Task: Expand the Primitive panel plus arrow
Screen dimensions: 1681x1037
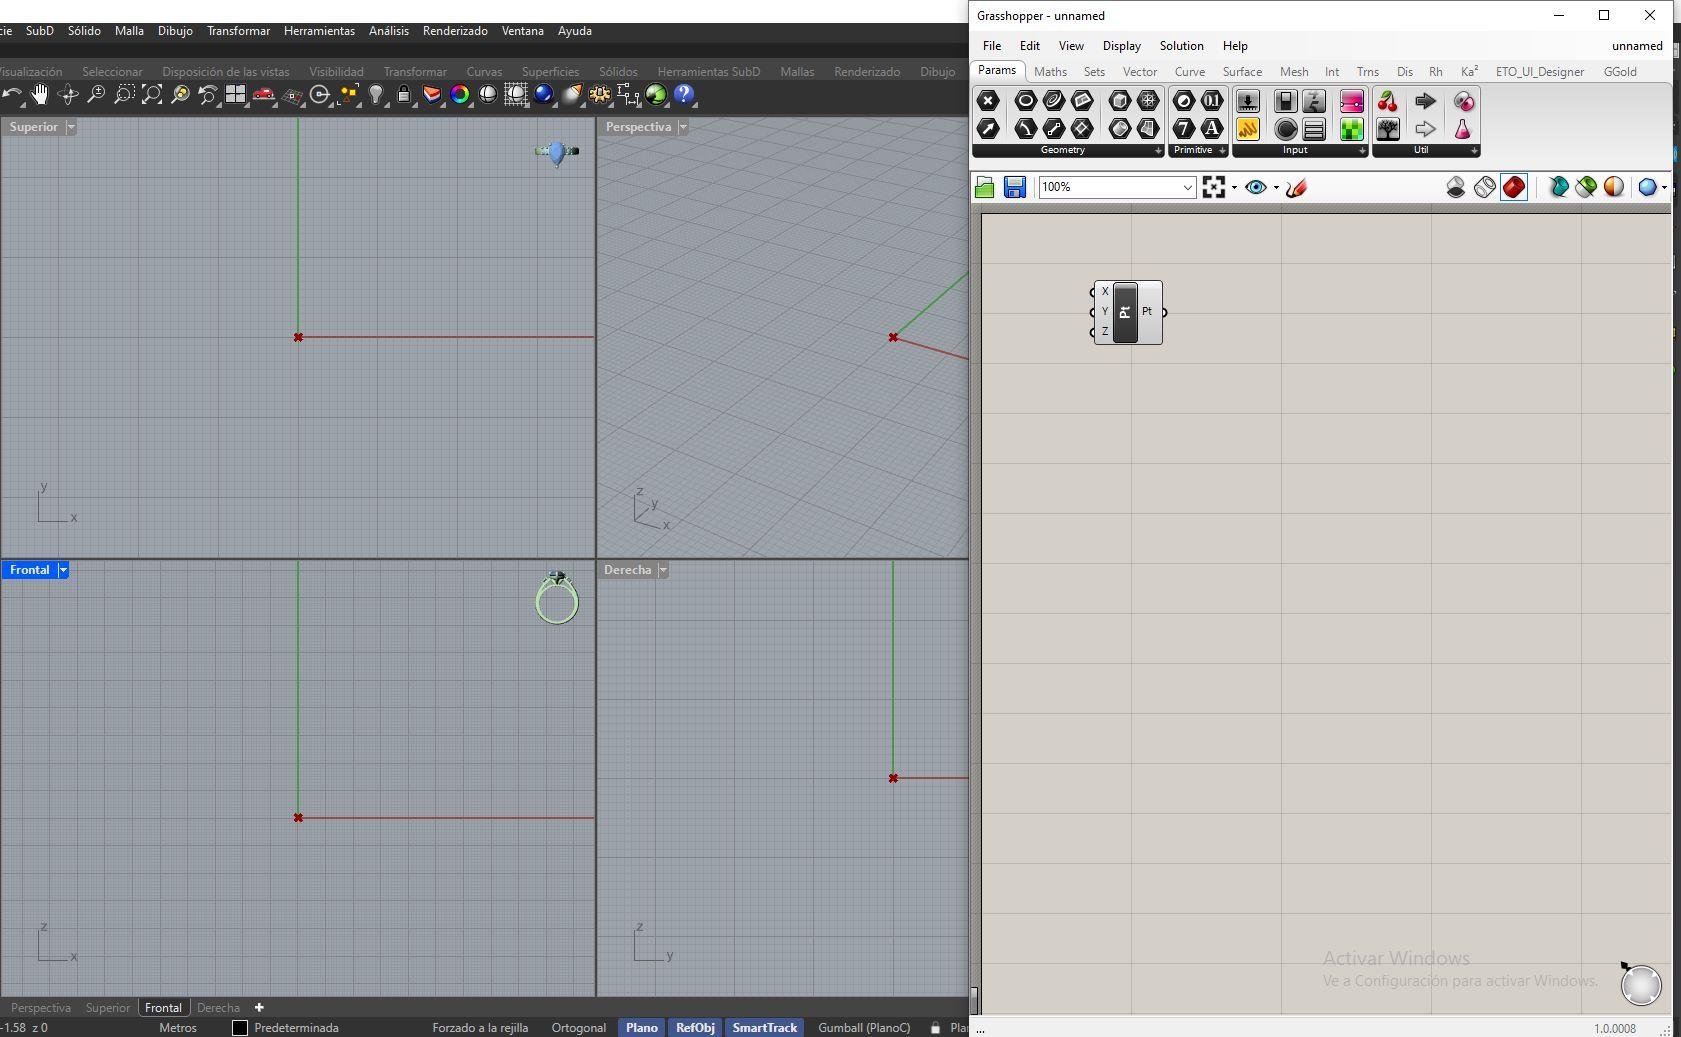Action: point(1222,151)
